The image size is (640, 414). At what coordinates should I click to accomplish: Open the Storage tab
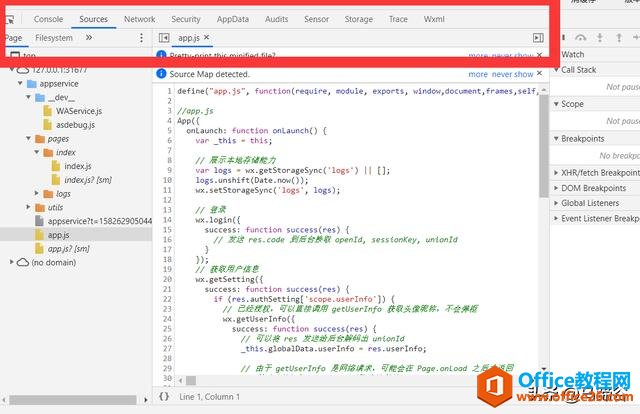[x=358, y=19]
